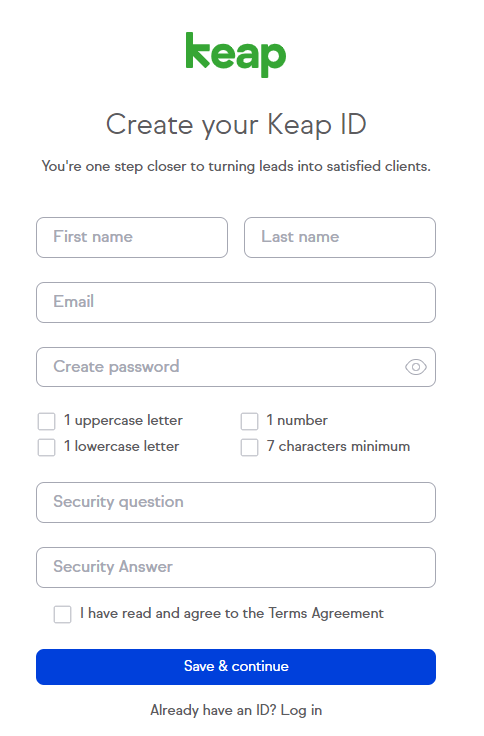Follow the Log in link
The image size is (484, 736).
pos(301,710)
